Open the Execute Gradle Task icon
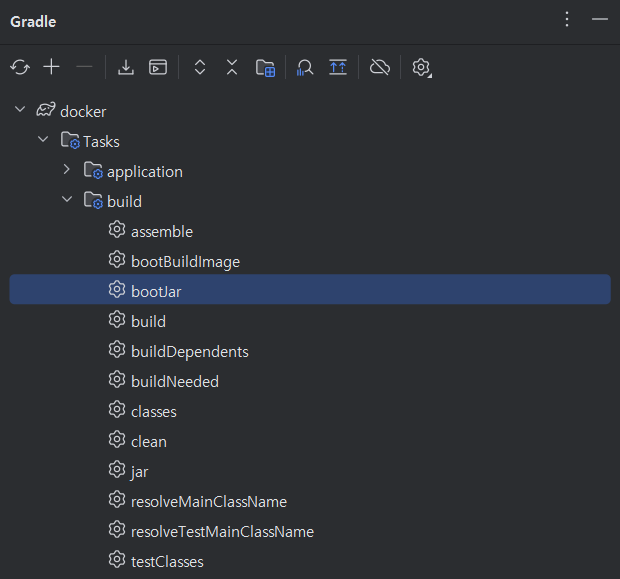 [158, 67]
